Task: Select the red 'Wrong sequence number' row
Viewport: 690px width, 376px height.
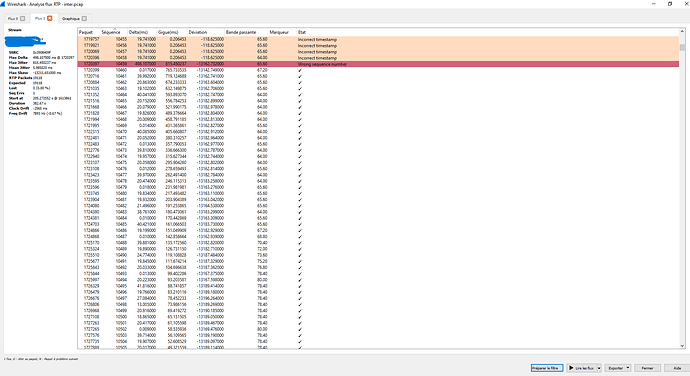Action: coord(378,64)
